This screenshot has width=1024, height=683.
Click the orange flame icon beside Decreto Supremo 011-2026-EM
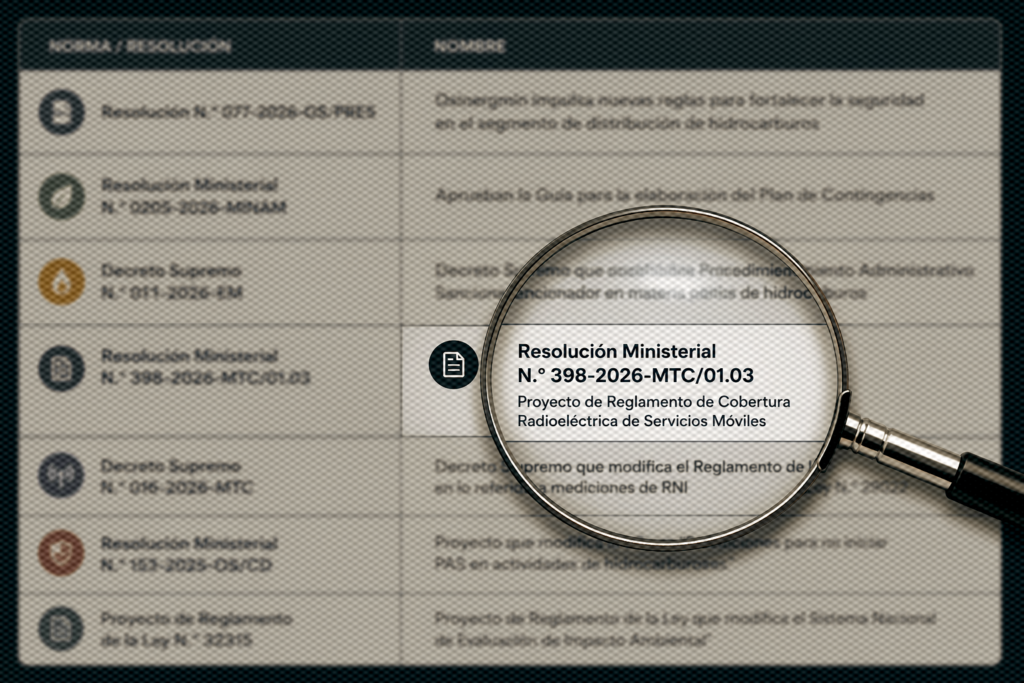point(61,281)
